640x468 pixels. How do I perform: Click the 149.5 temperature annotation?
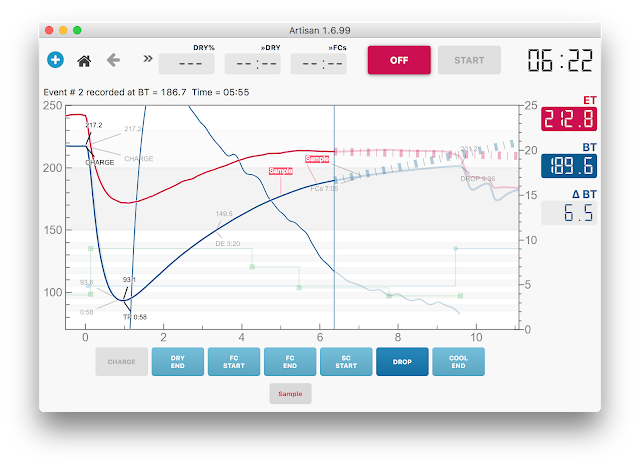tap(224, 213)
